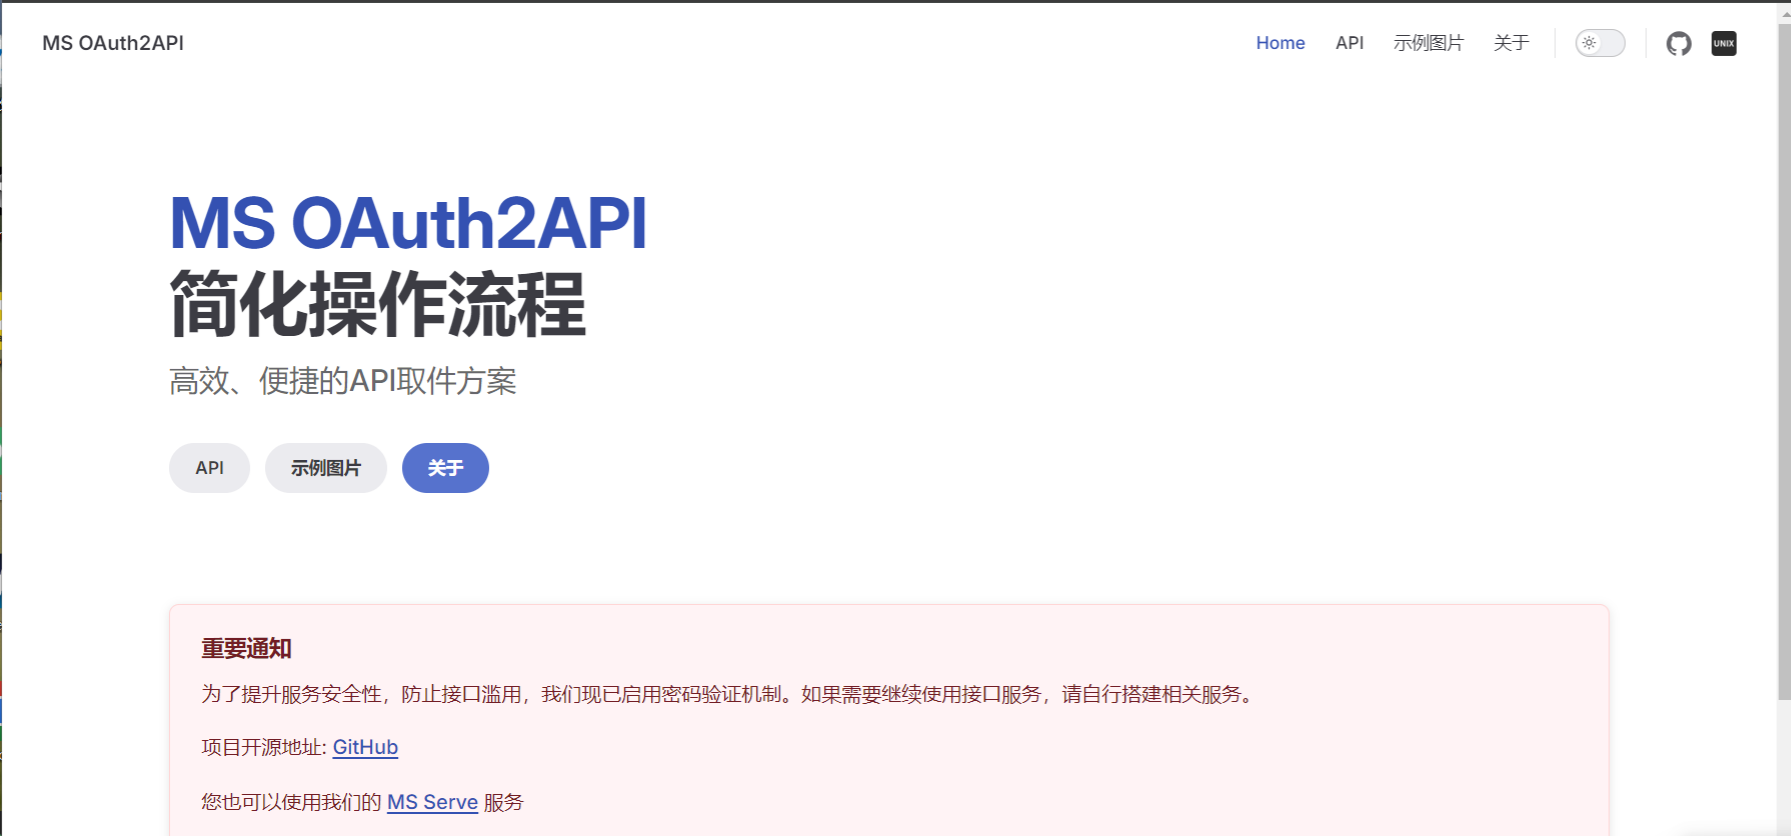1791x836 pixels.
Task: Open the API nav item in header
Action: click(1349, 43)
